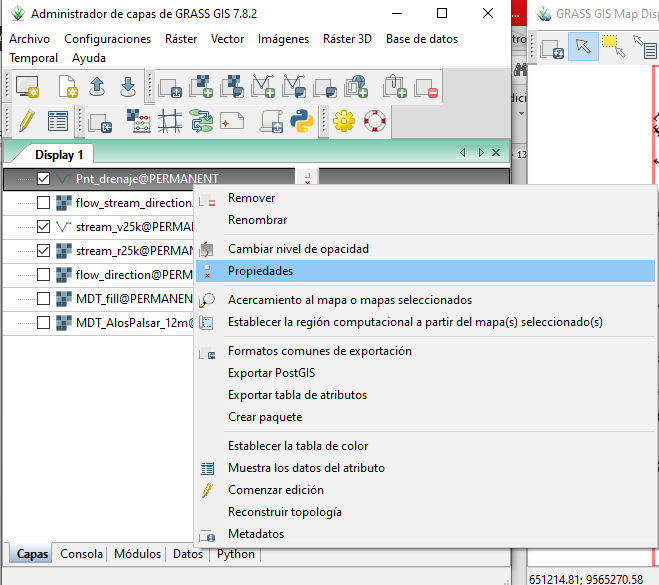Viewport: 659px width, 585px height.
Task: Check the MDT_fill layer checkbox
Action: (43, 299)
